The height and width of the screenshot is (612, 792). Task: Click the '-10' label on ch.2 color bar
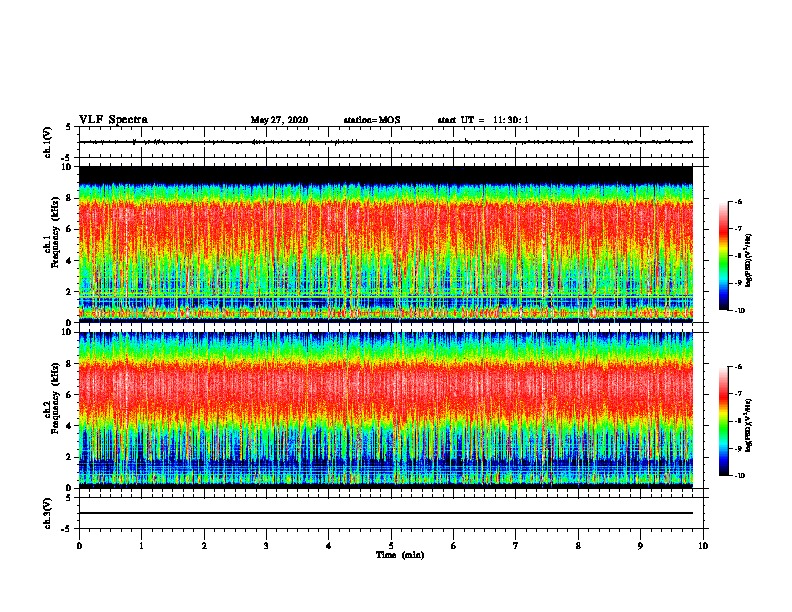coord(738,475)
